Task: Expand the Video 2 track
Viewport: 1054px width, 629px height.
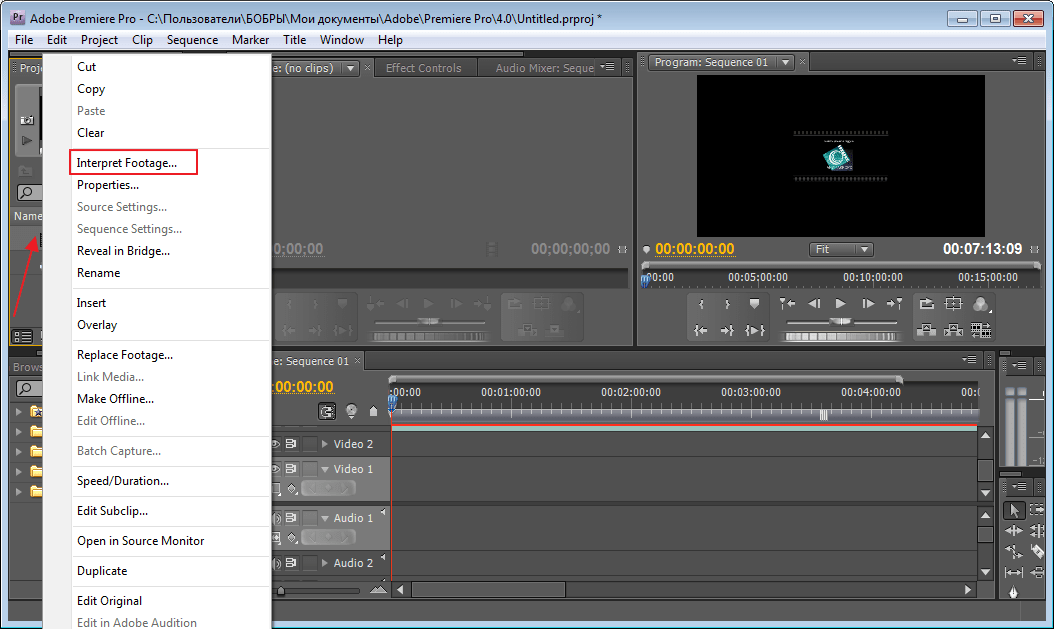Action: point(325,444)
